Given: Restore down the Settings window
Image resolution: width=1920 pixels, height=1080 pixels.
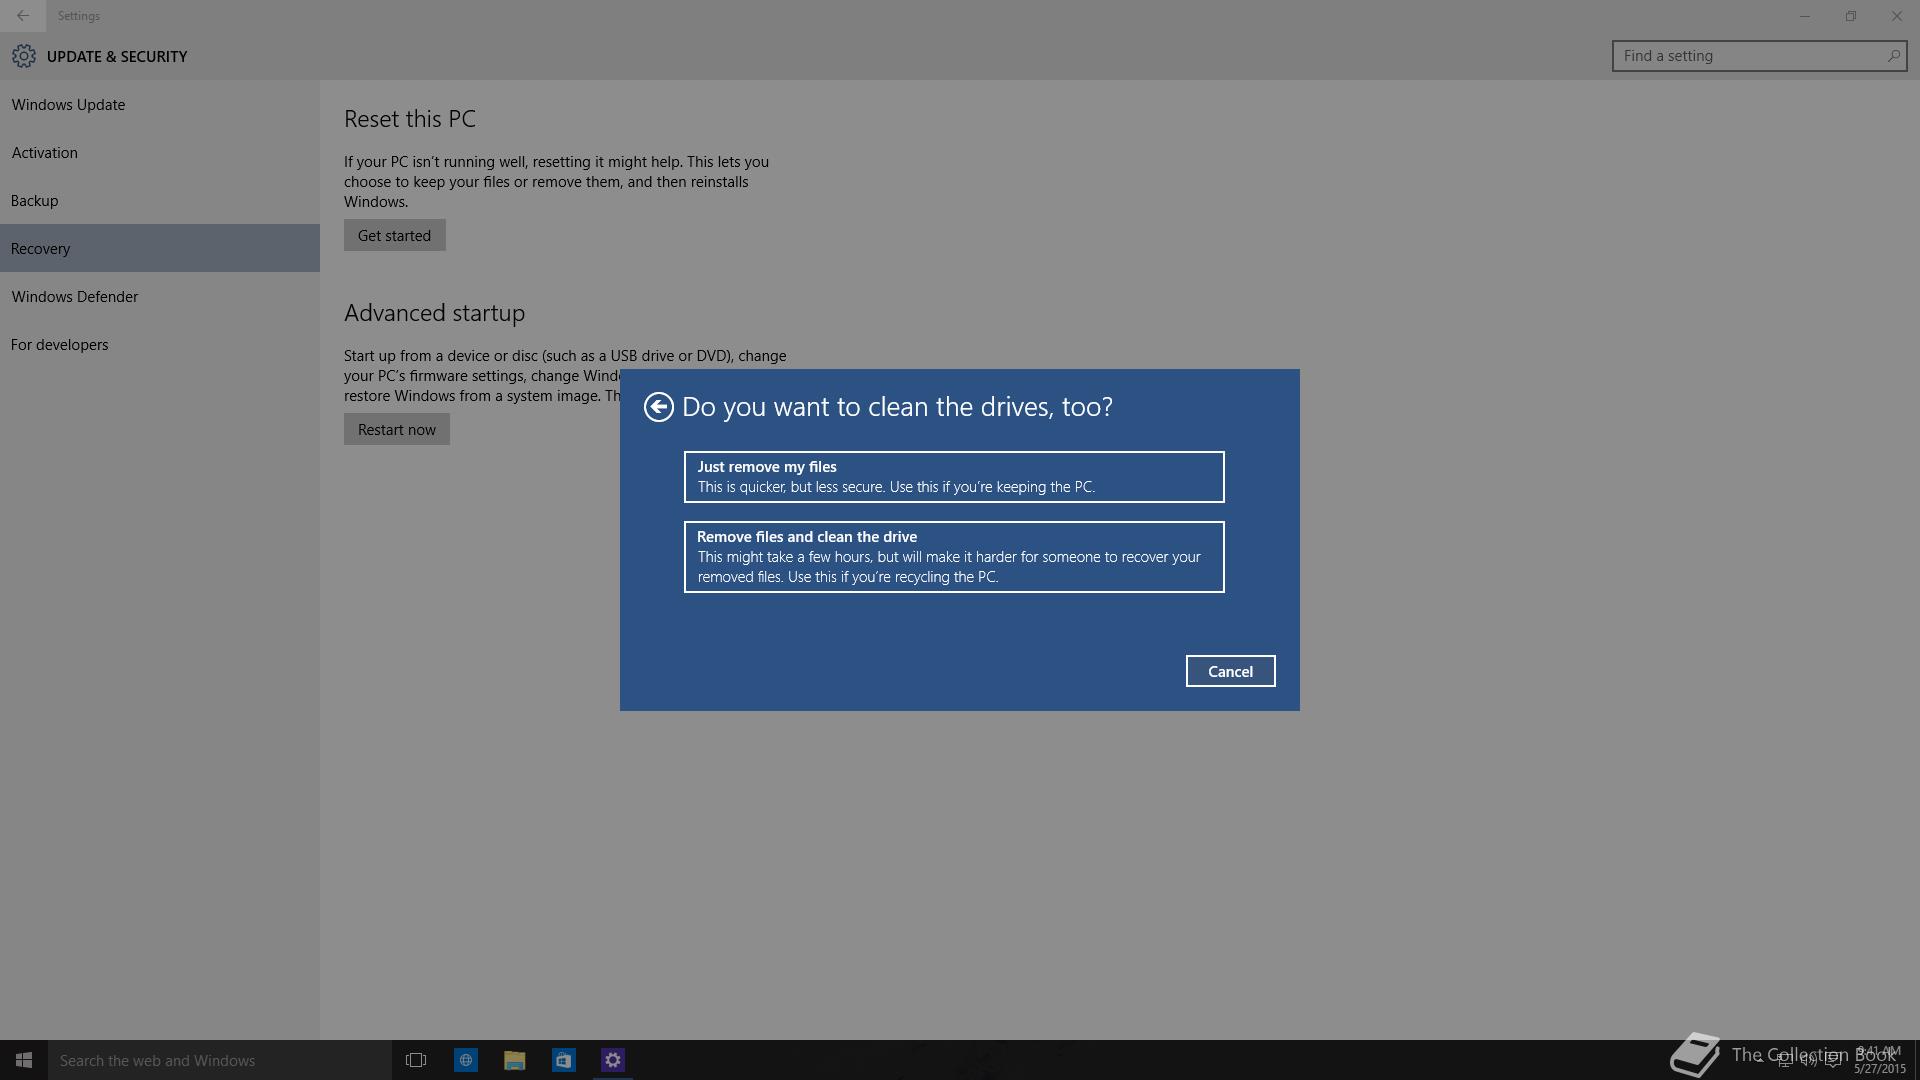Looking at the screenshot, I should coord(1851,16).
